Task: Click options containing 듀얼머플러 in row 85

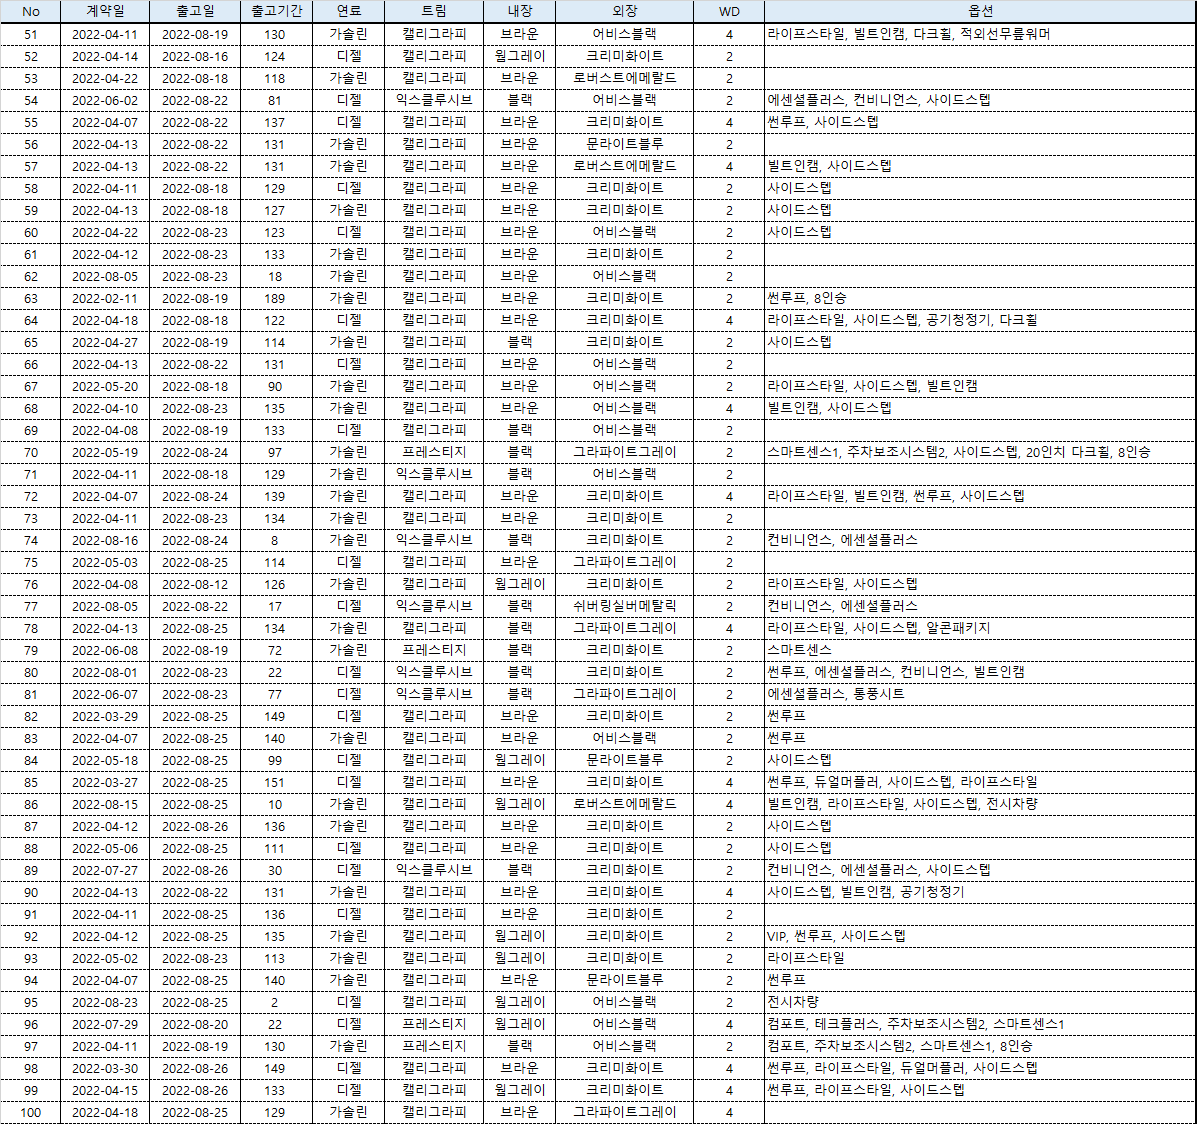Action: click(902, 783)
